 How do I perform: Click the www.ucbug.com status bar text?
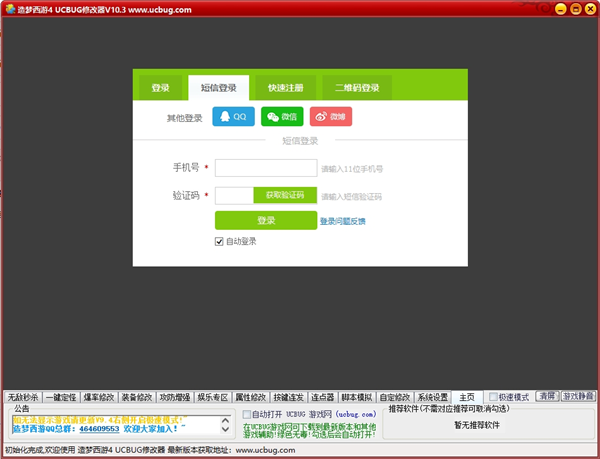click(265, 450)
